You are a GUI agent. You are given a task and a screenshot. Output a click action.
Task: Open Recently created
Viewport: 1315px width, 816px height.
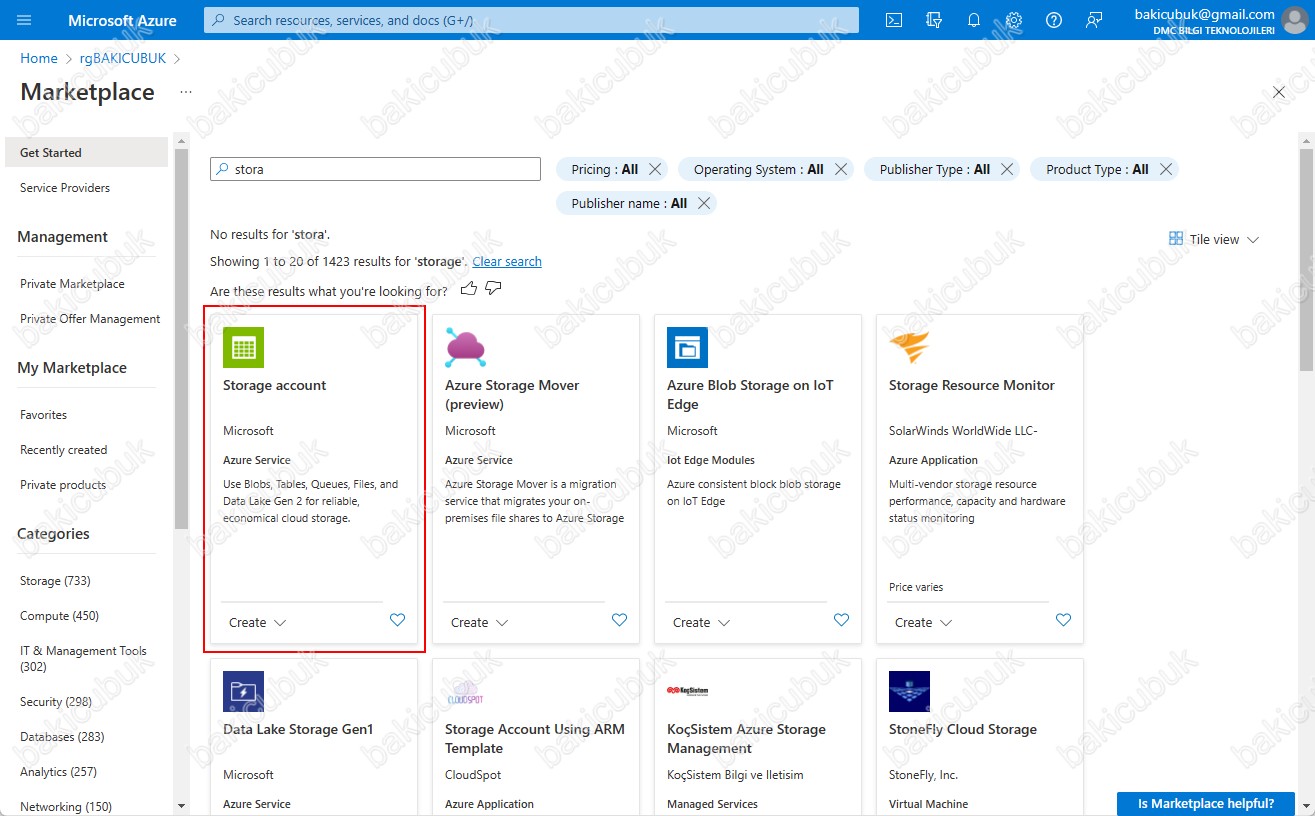coord(63,450)
